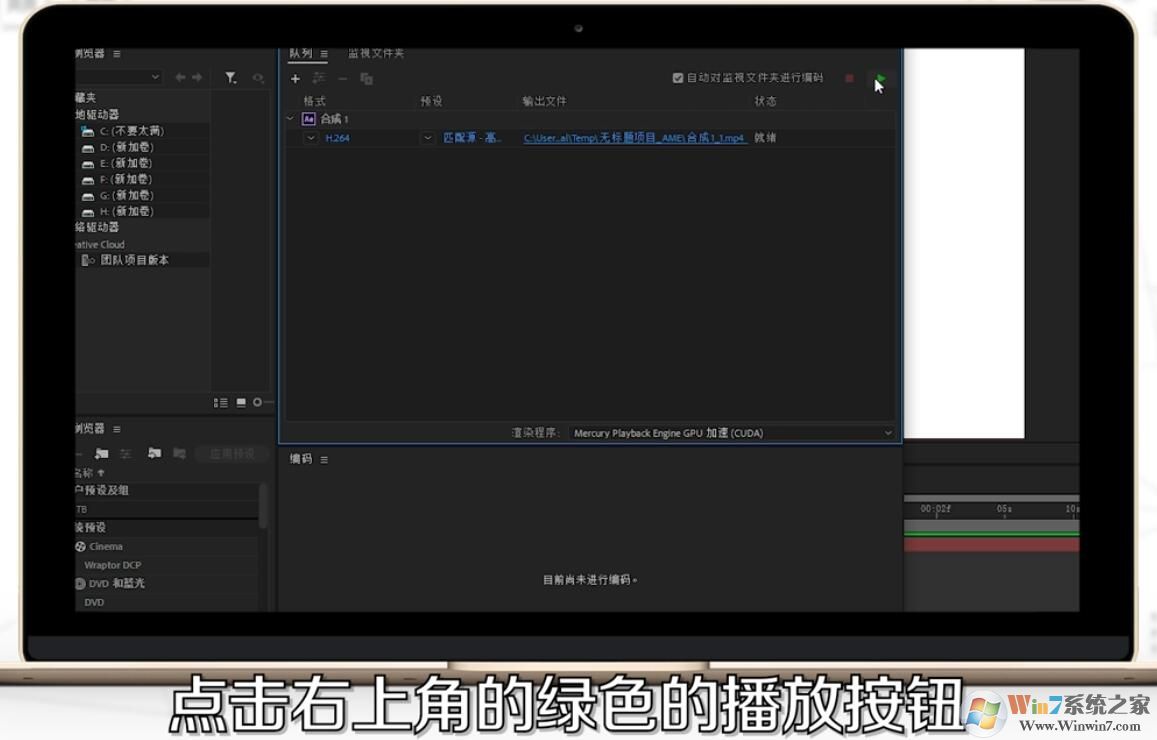This screenshot has height=740, width=1157.
Task: Click the forward arrow in media browser
Action: [x=197, y=76]
